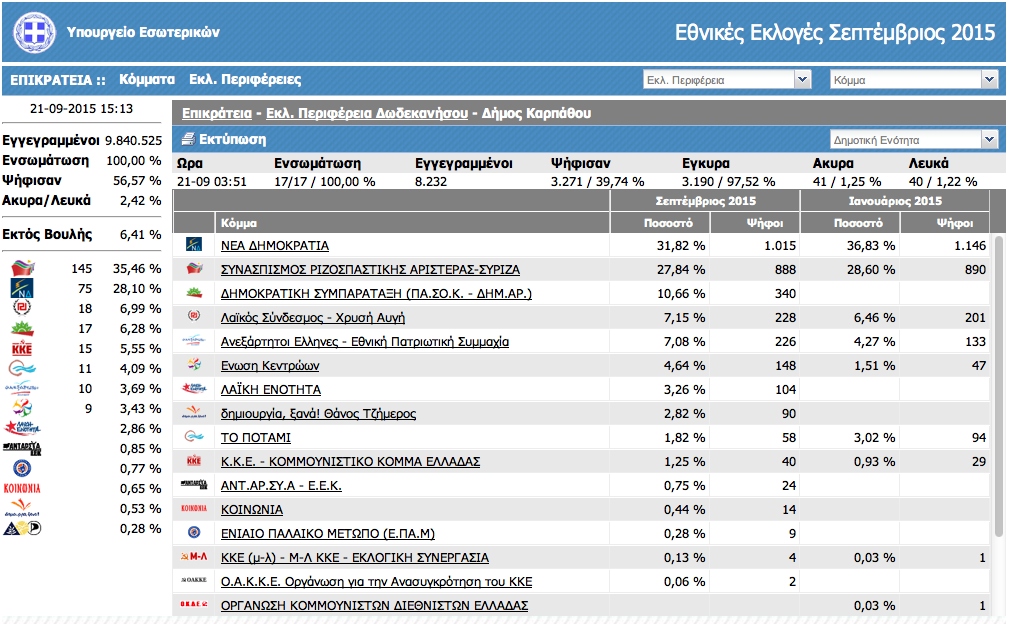This screenshot has width=1014, height=624.
Task: Click the sidebar logo next to 3,43 %
Action: (22, 408)
